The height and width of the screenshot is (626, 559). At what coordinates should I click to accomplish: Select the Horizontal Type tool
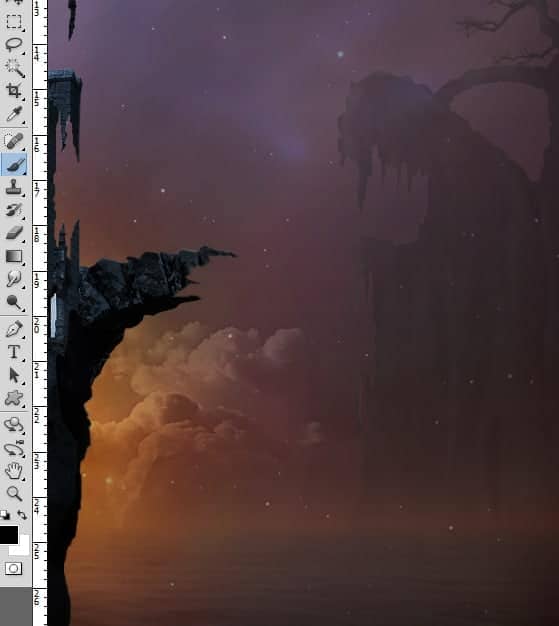point(14,352)
